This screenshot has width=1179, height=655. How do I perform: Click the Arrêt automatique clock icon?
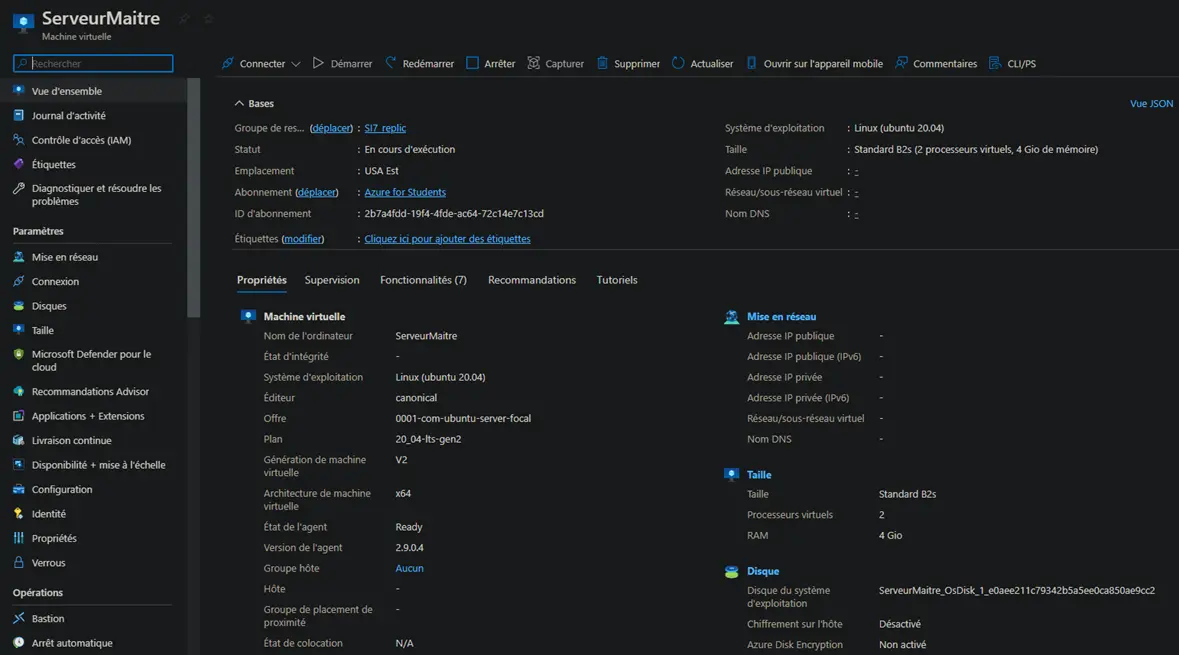point(19,643)
